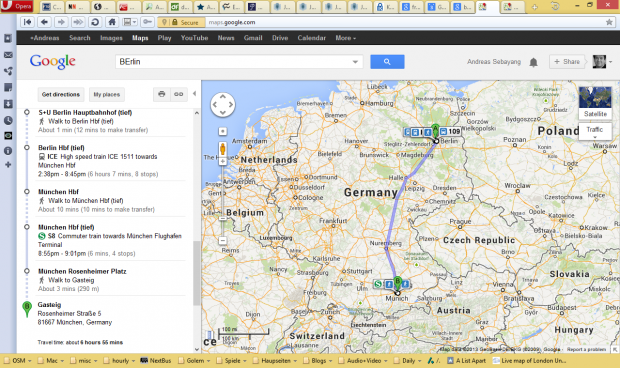Click the maps.google.com address field
Image resolution: width=620 pixels, height=368 pixels.
tap(403, 23)
